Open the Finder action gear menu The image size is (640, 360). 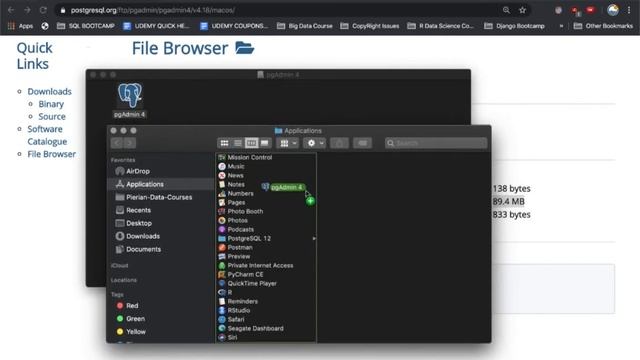point(315,143)
